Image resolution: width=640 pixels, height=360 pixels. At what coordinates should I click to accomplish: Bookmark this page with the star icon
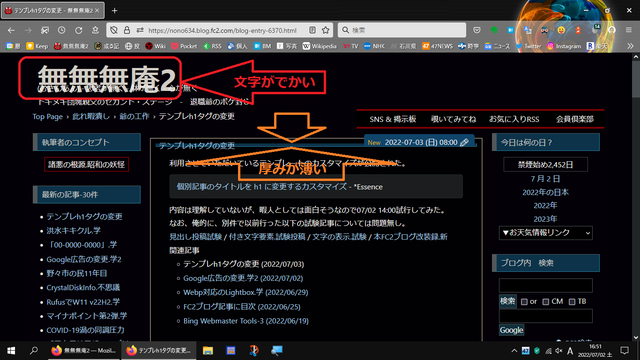pyautogui.click(x=325, y=30)
